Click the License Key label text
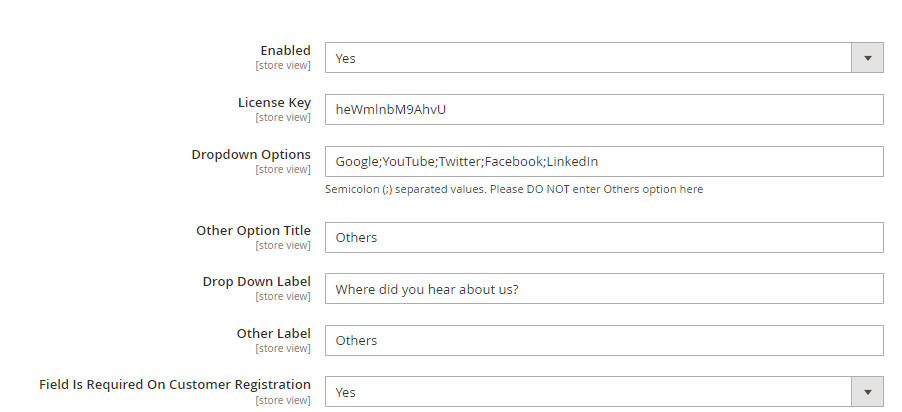Viewport: 902px width, 412px height. [274, 102]
